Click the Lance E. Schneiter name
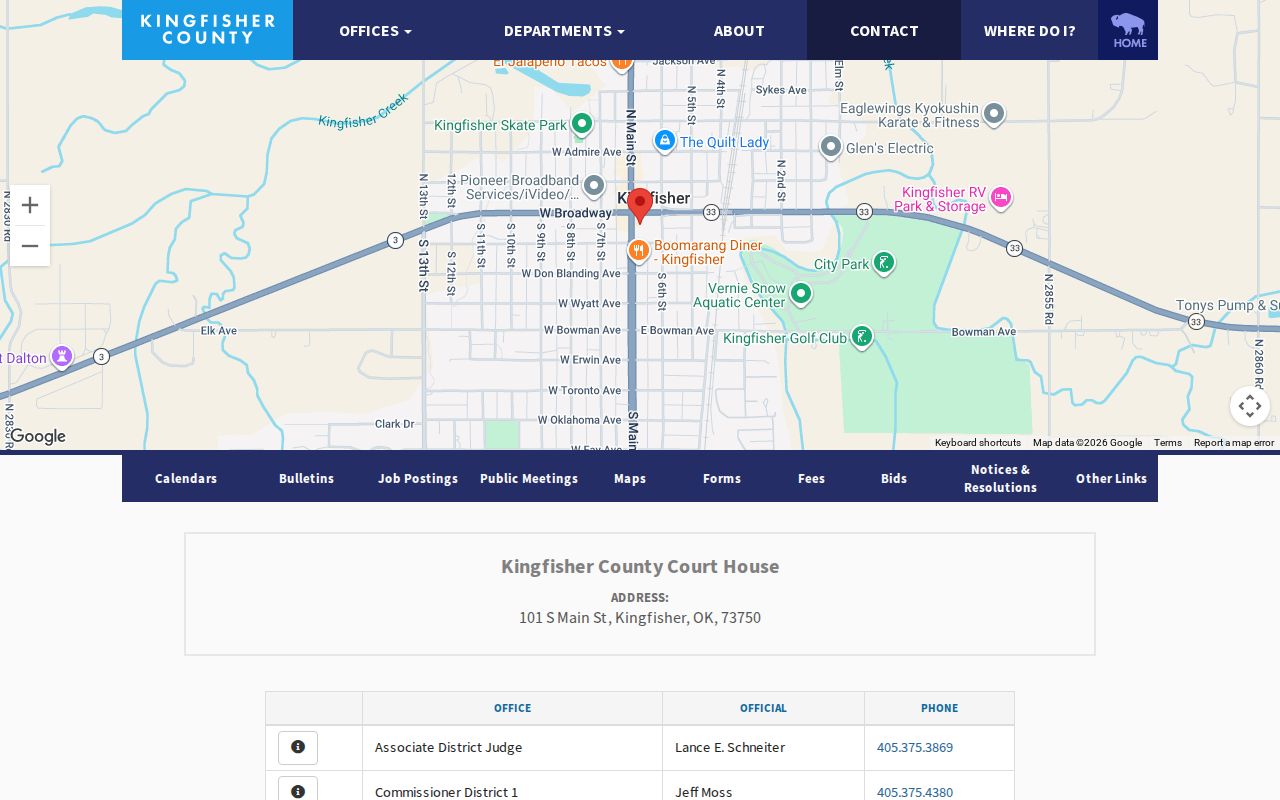The width and height of the screenshot is (1280, 800). click(730, 747)
